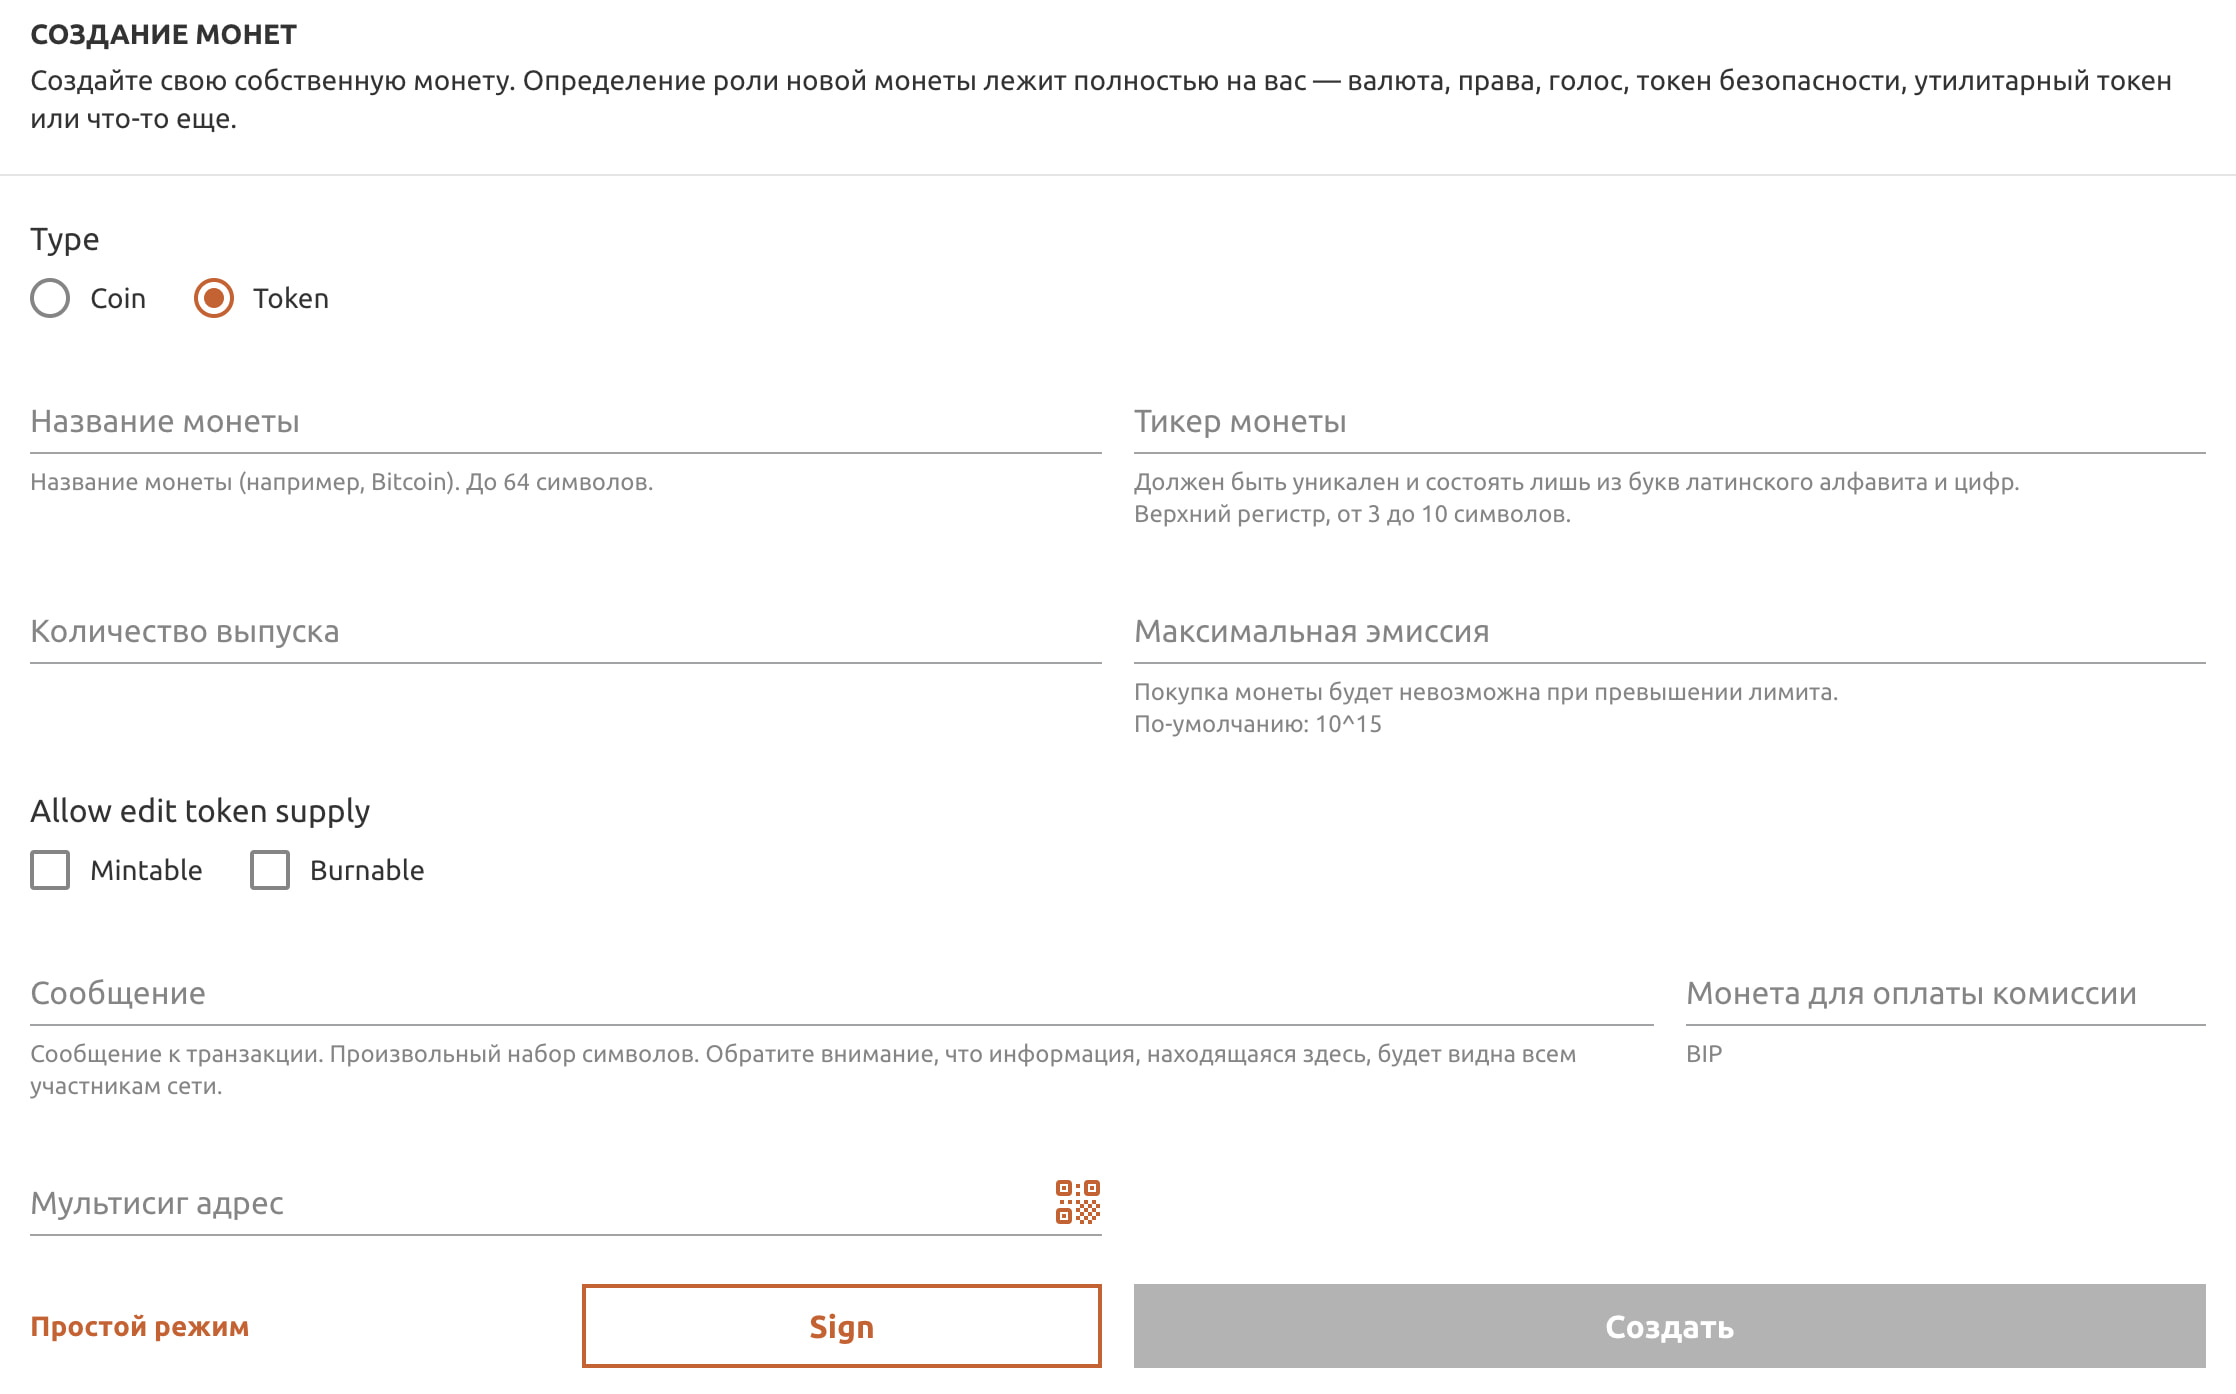Enable the Mintable checkbox
Screen dimensions: 2236x1394
coord(50,870)
